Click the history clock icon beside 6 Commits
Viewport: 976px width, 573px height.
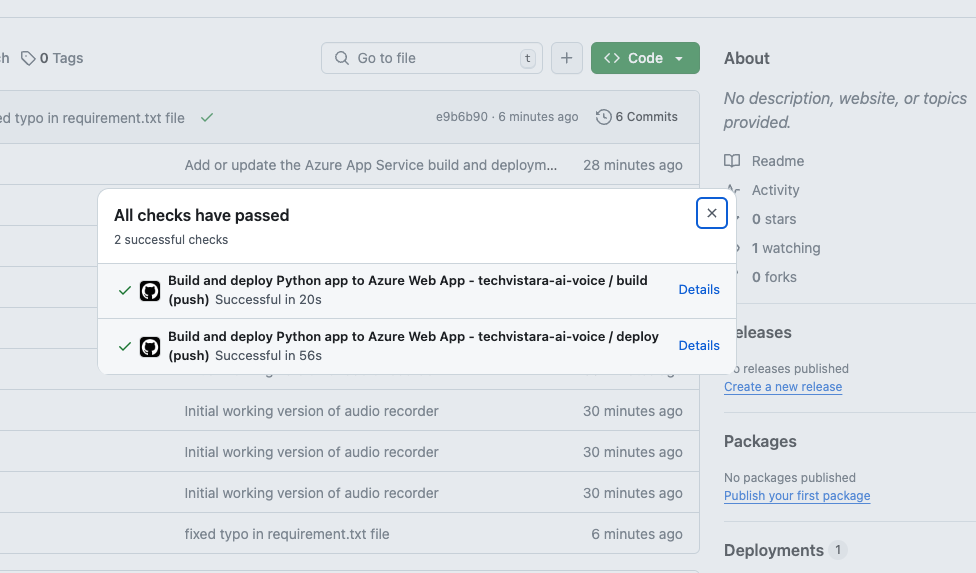603,117
